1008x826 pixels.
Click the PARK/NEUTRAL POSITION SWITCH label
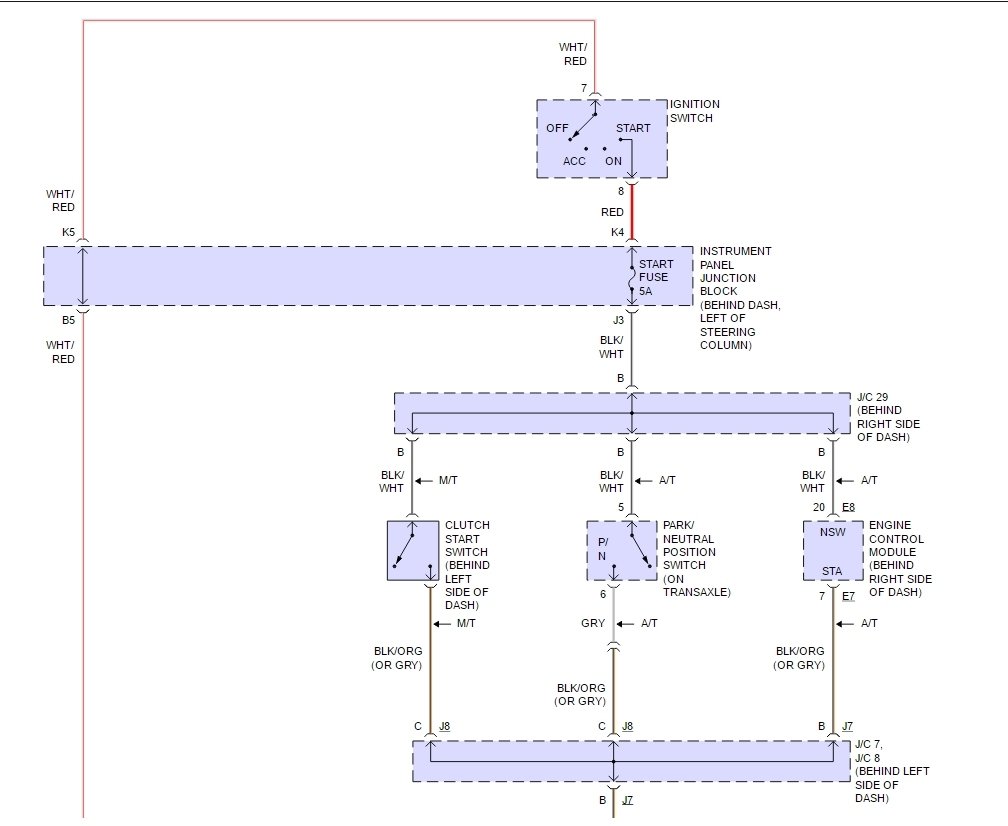696,558
